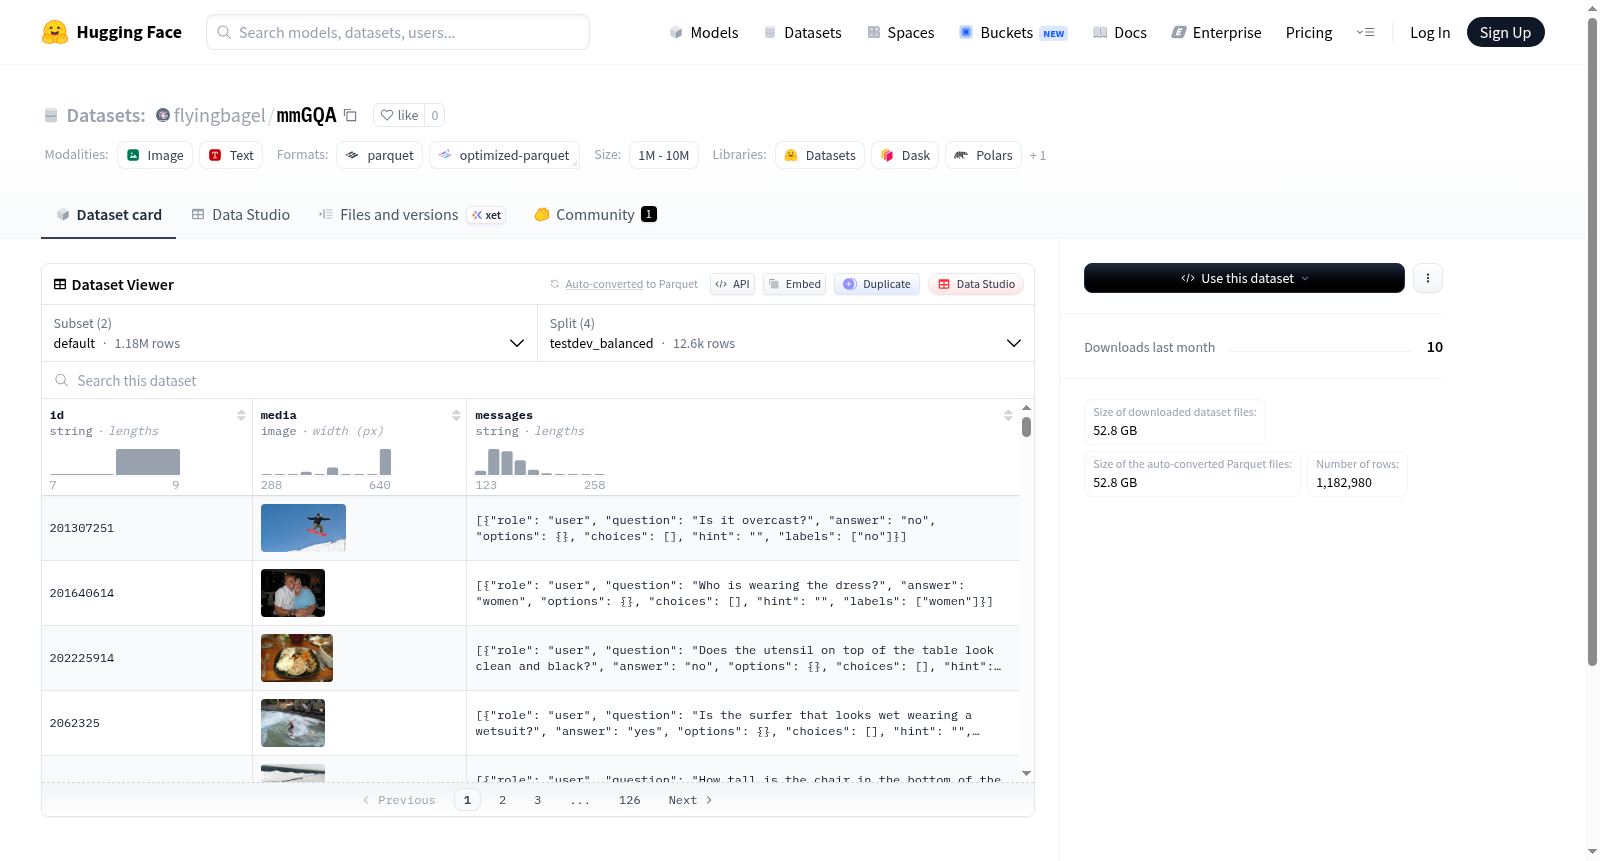Go to the Pricing page
The width and height of the screenshot is (1600, 861).
pos(1309,33)
